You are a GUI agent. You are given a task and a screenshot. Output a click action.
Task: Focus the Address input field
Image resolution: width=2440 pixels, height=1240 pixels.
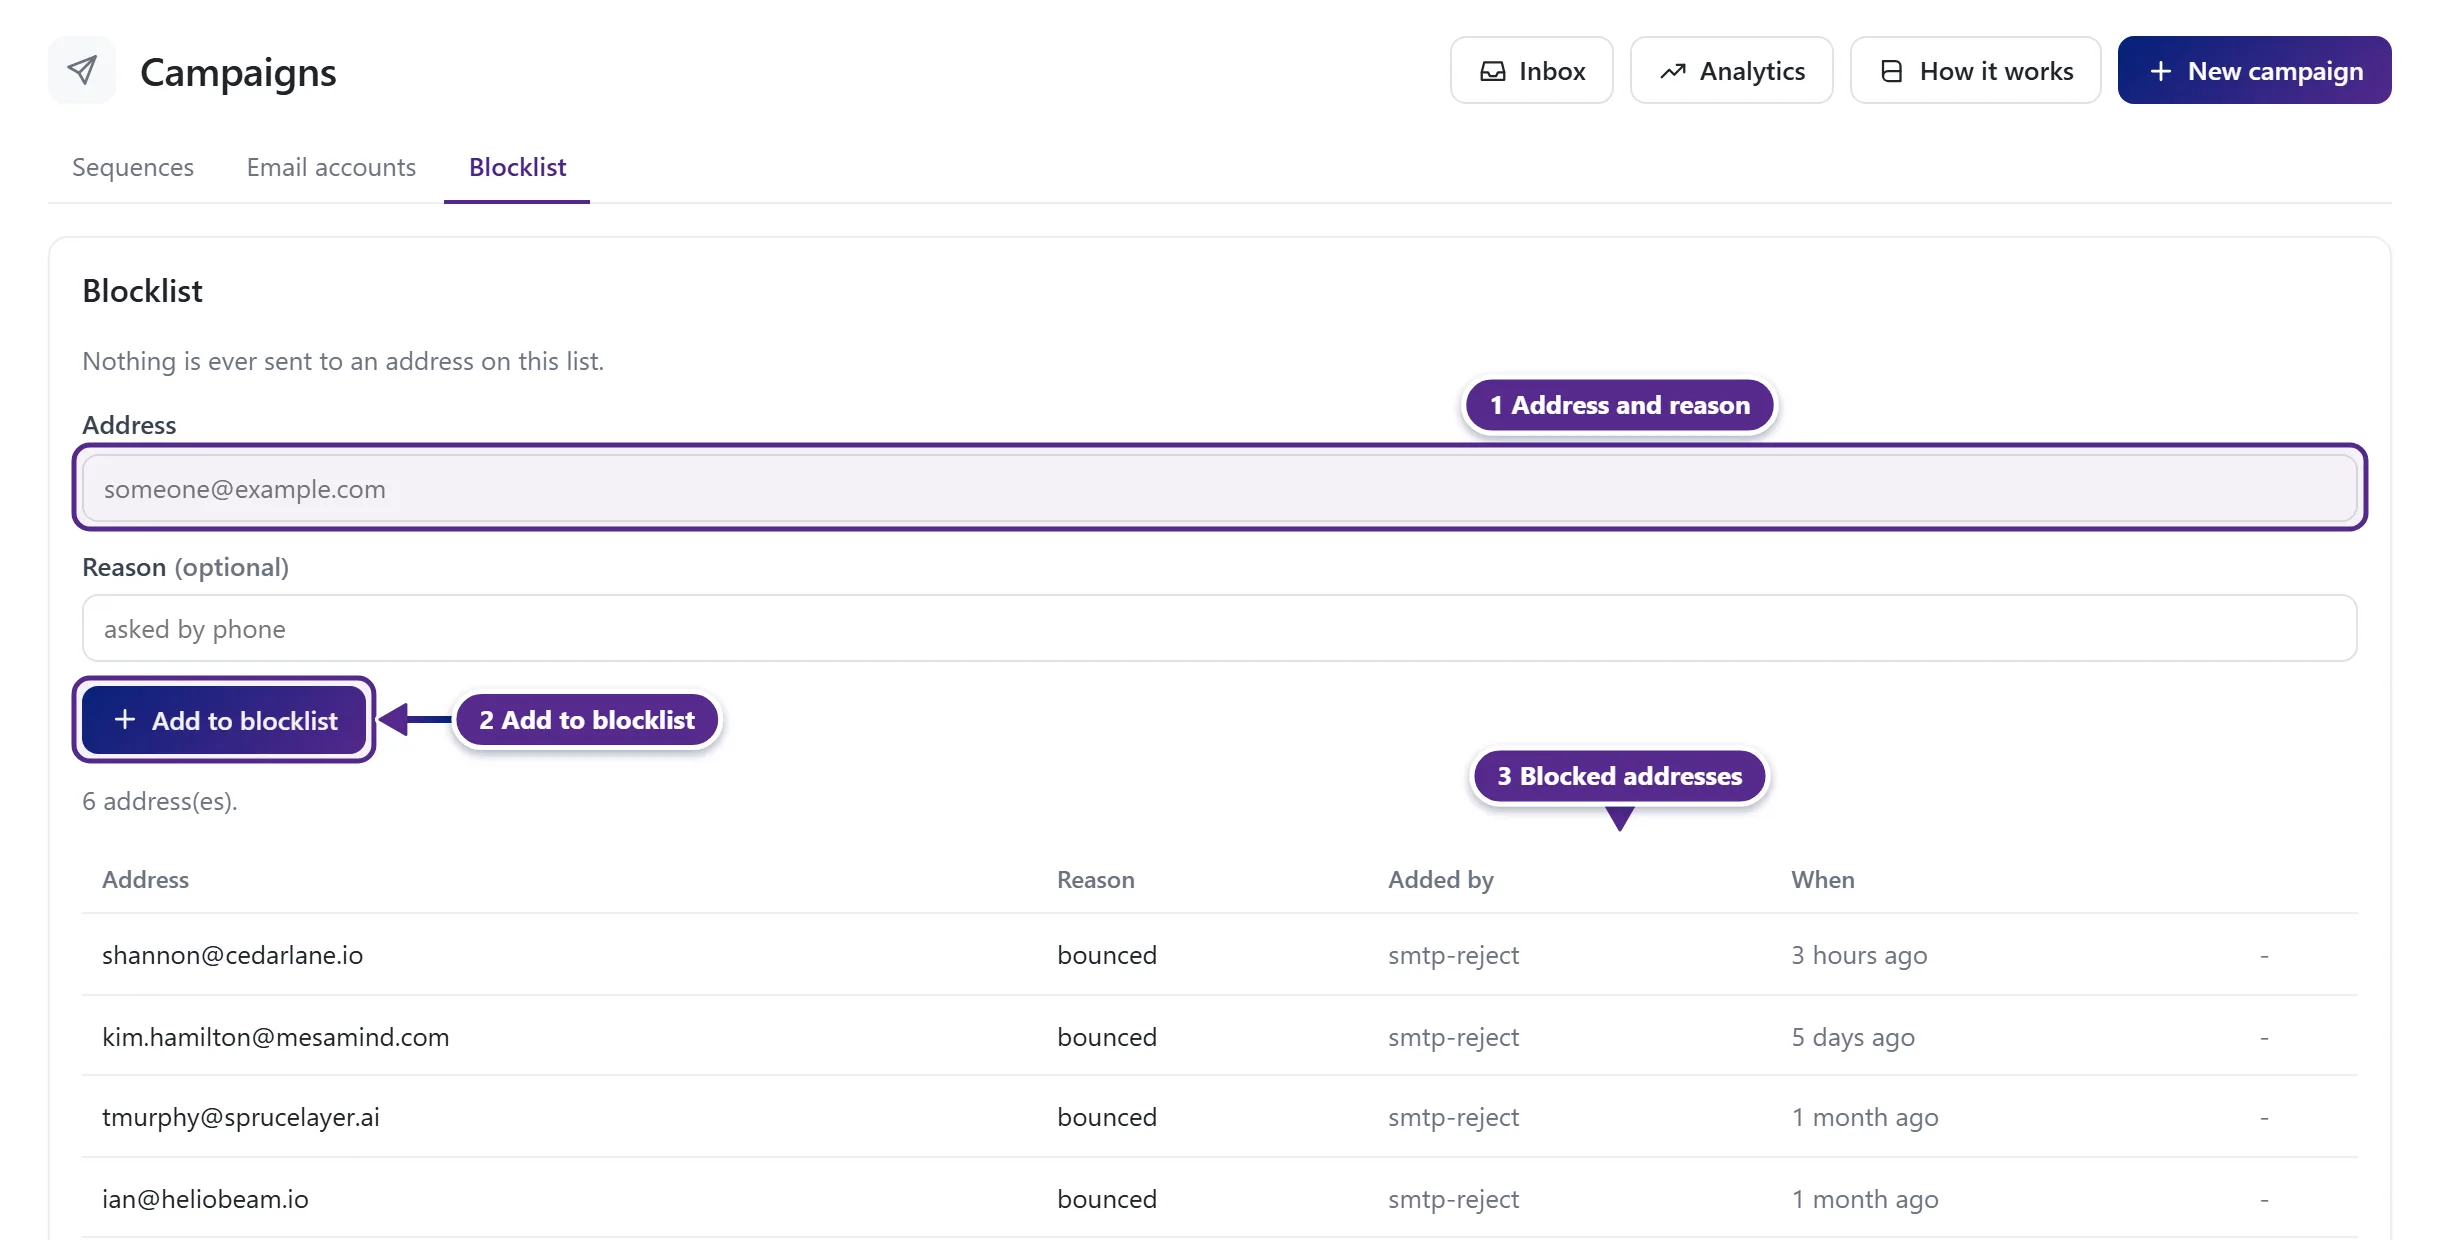point(1219,488)
